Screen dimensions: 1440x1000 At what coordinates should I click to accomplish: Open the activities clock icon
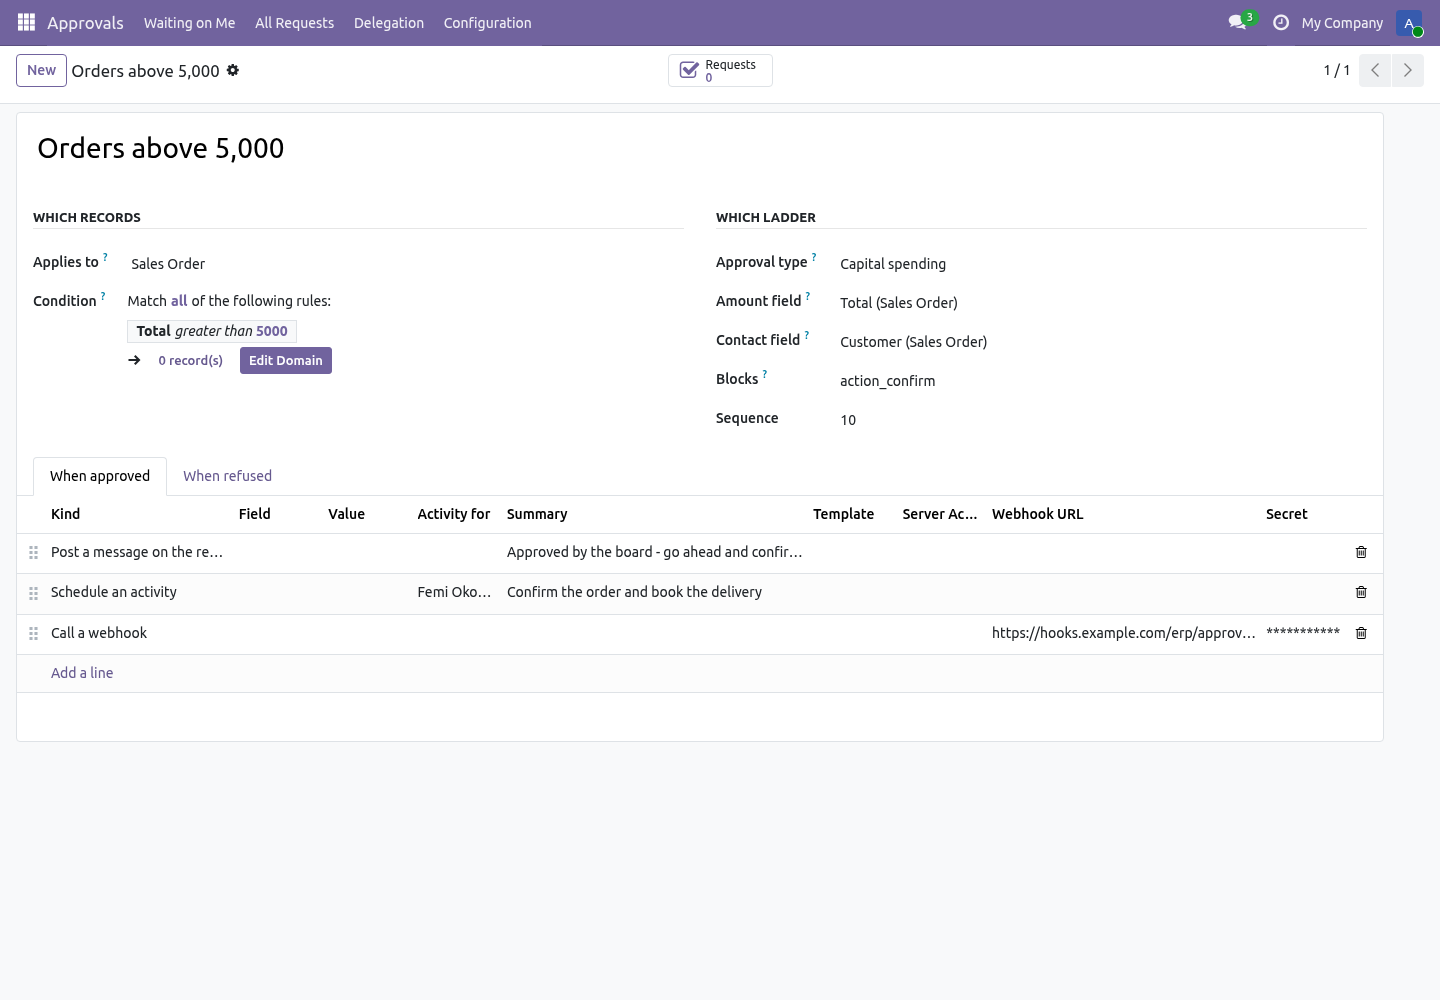1281,22
